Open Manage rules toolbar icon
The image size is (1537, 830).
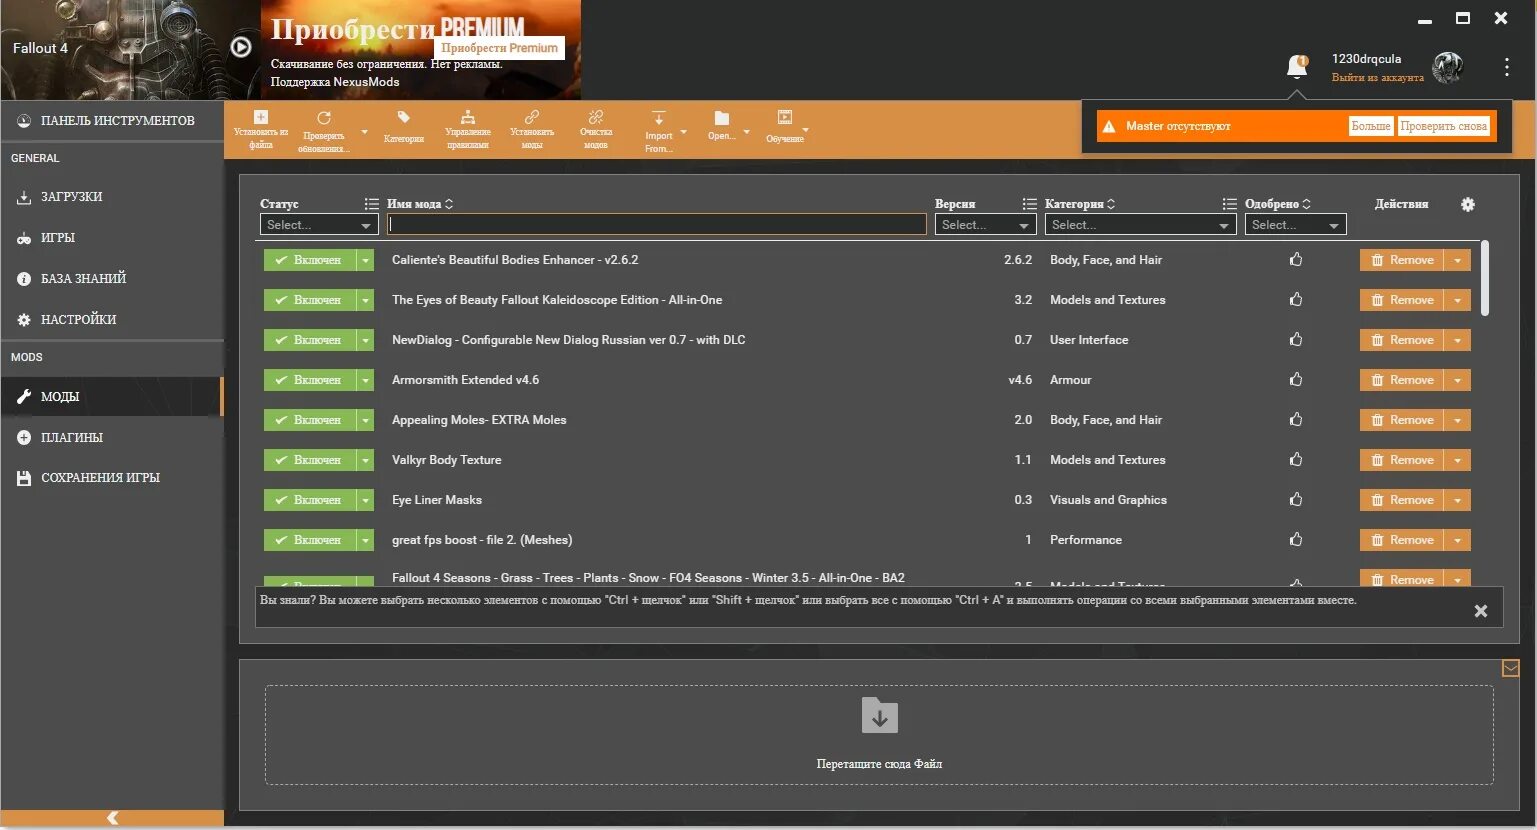tap(467, 117)
